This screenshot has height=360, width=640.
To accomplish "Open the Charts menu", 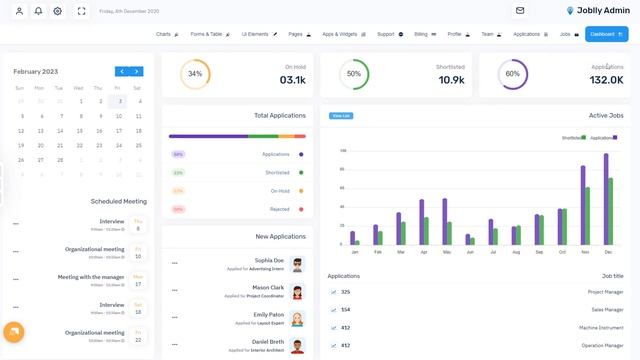I will pyautogui.click(x=167, y=34).
